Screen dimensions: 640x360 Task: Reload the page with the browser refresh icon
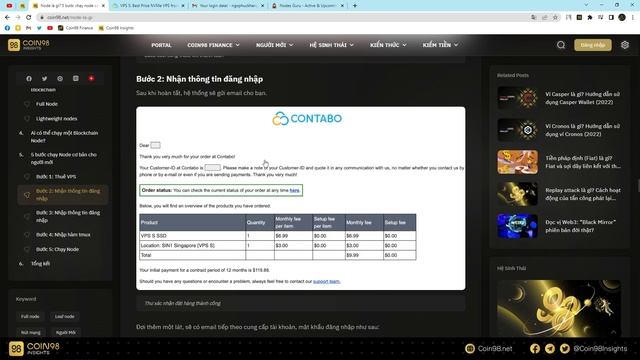pyautogui.click(x=29, y=17)
